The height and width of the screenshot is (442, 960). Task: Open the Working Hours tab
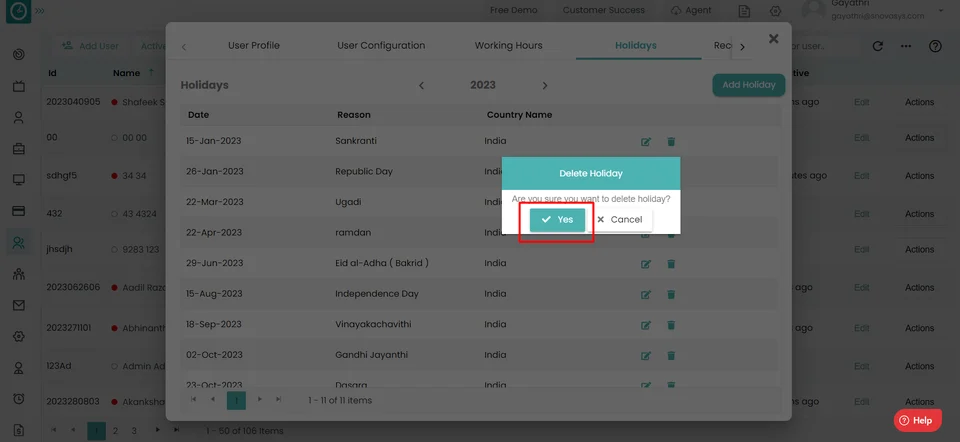(508, 45)
